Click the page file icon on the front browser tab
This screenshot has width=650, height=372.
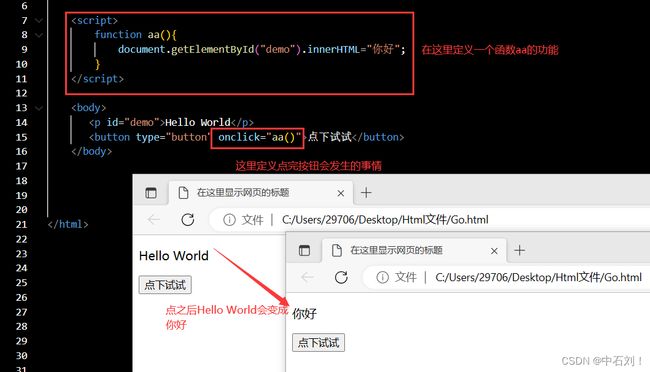337,250
